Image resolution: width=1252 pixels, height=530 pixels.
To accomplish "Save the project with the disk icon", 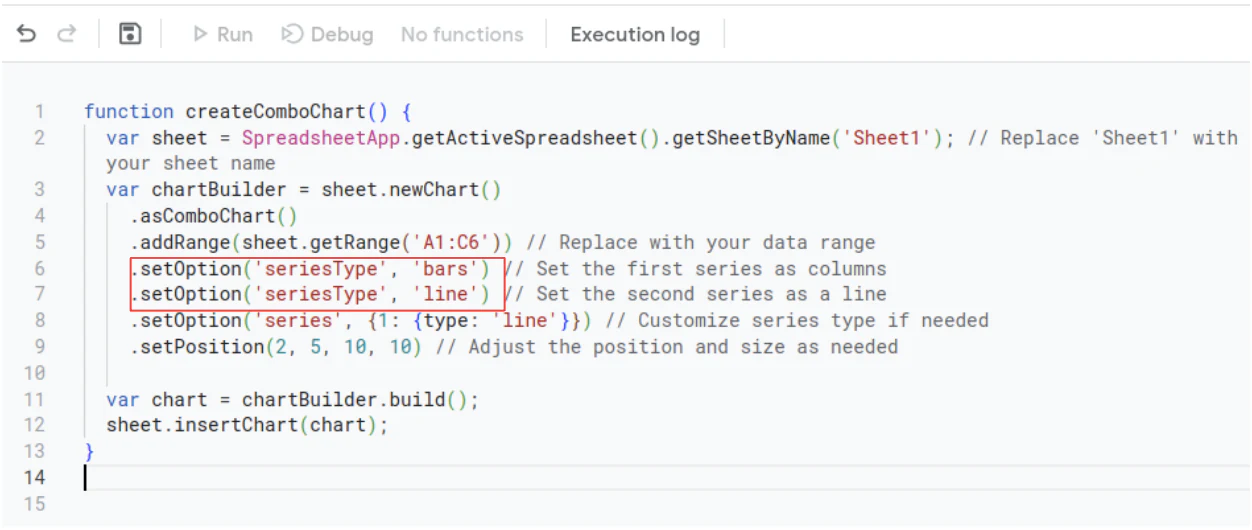I will pos(130,34).
